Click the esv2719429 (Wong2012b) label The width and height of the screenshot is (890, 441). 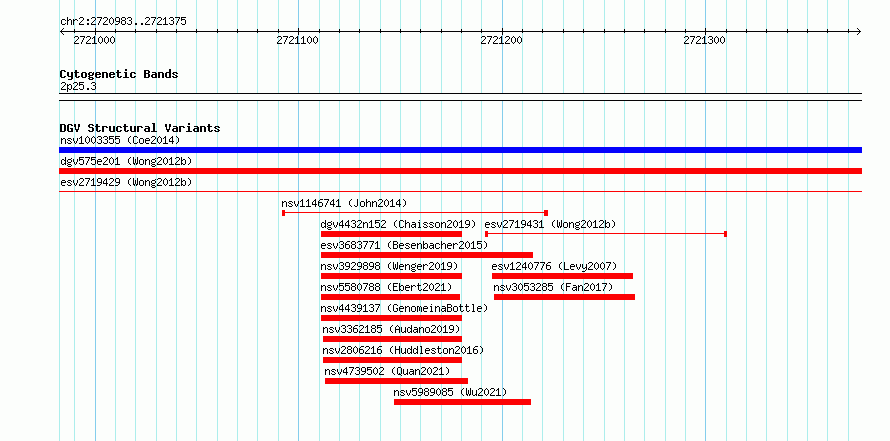(x=126, y=182)
